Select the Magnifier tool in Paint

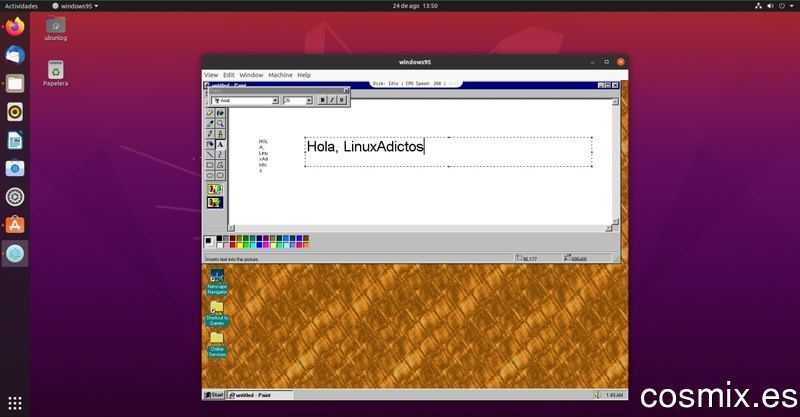(220, 124)
